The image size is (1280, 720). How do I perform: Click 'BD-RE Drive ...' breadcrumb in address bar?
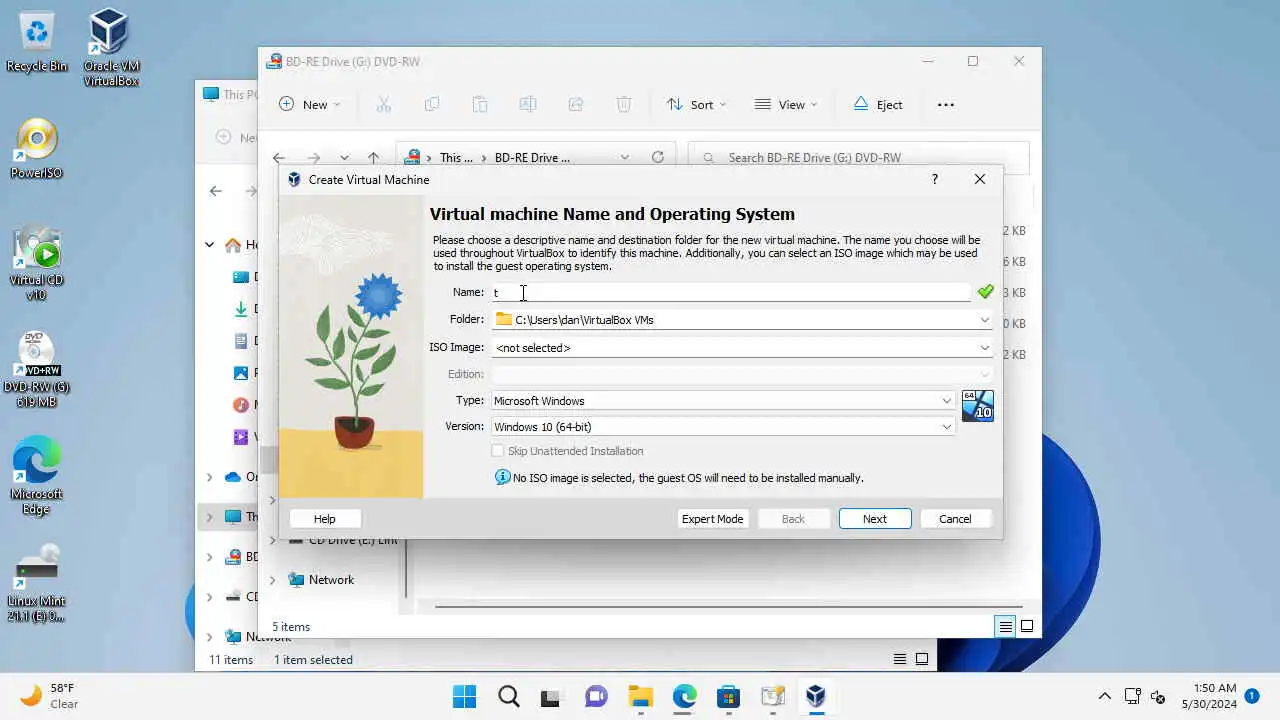coord(532,157)
